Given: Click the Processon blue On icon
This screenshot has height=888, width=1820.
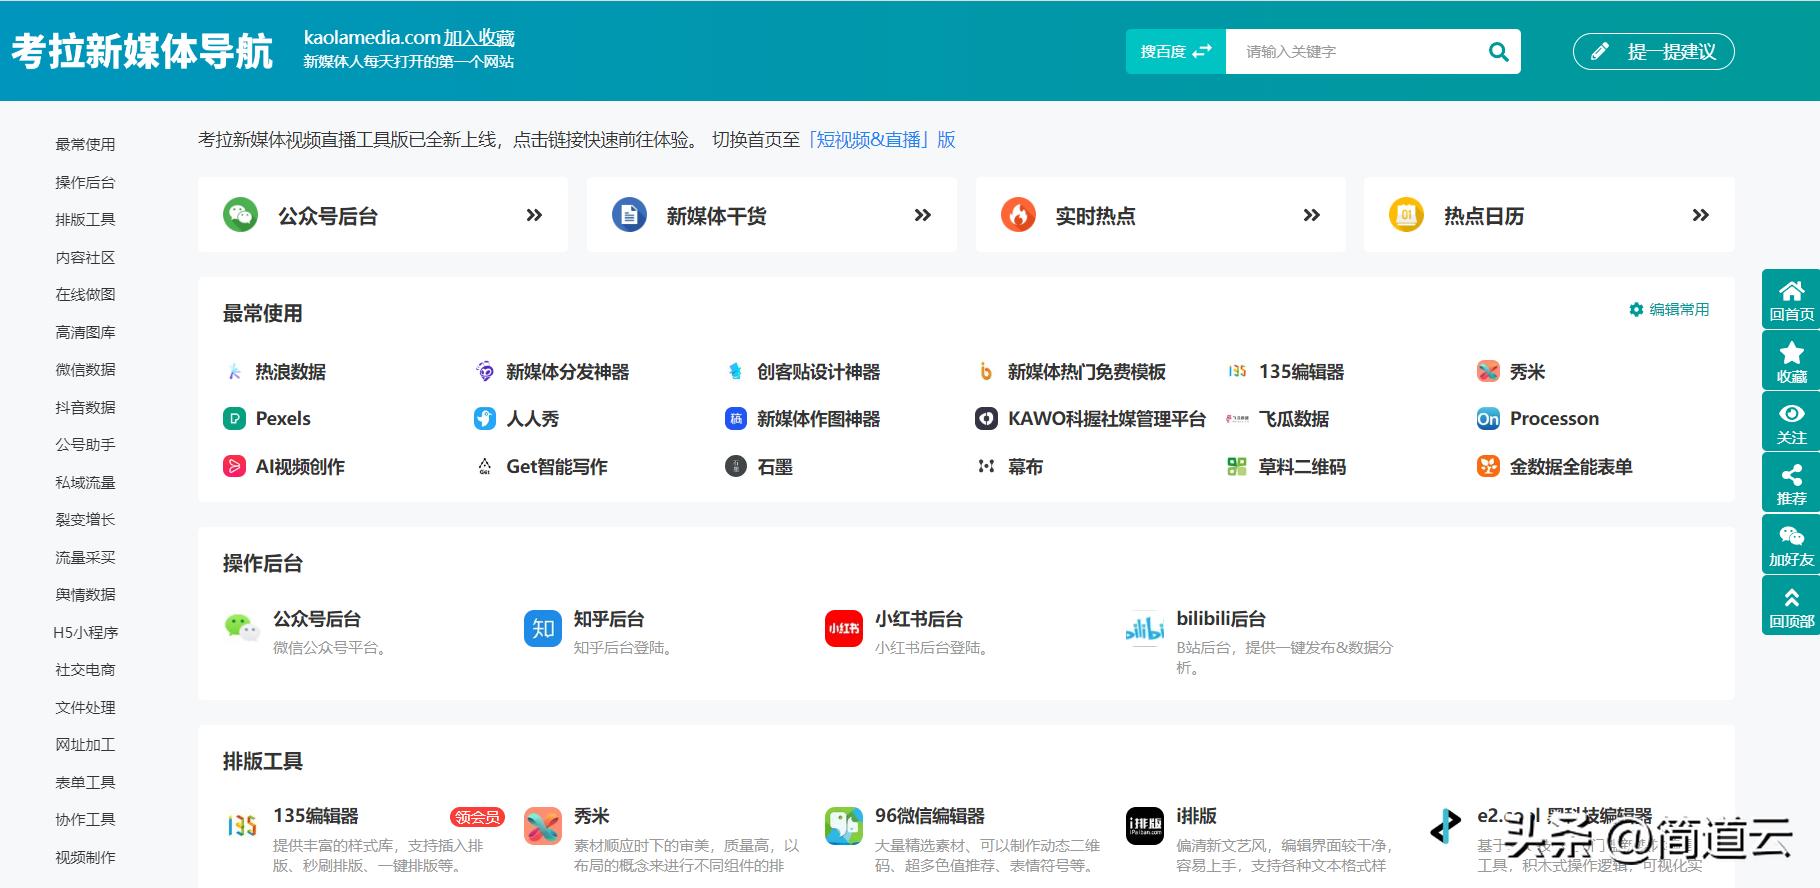Looking at the screenshot, I should [x=1489, y=419].
